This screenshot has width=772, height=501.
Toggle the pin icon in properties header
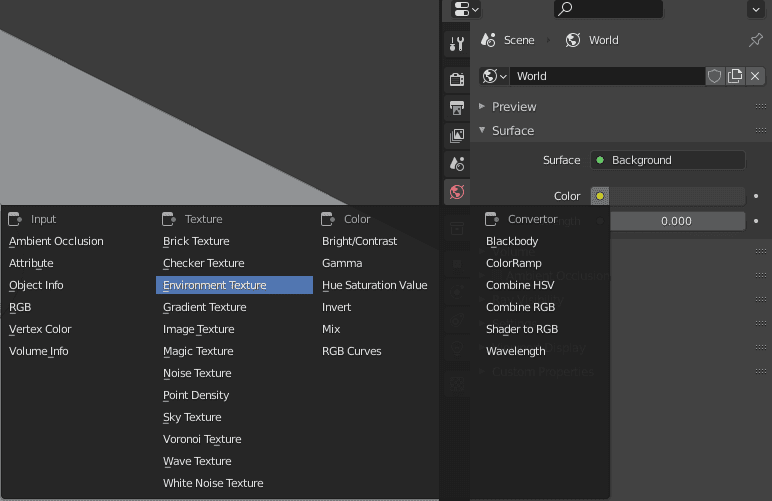click(x=756, y=40)
